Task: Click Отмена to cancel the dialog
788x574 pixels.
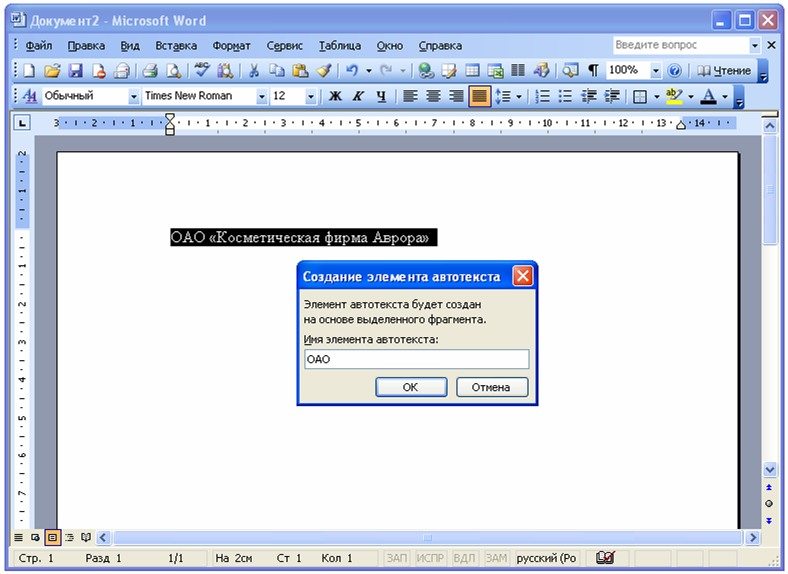Action: coord(491,387)
